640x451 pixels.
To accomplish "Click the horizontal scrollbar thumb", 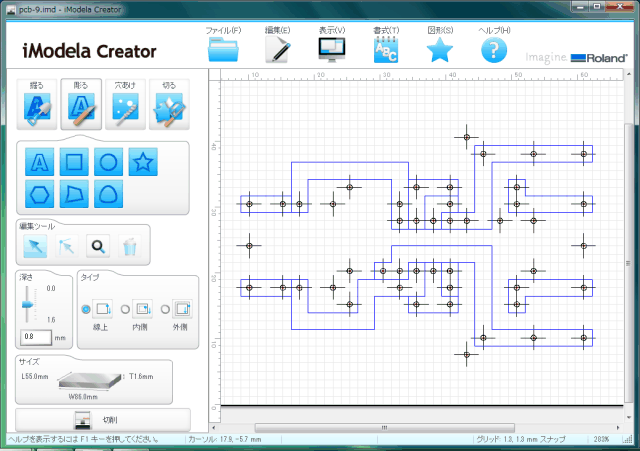I will [x=384, y=428].
